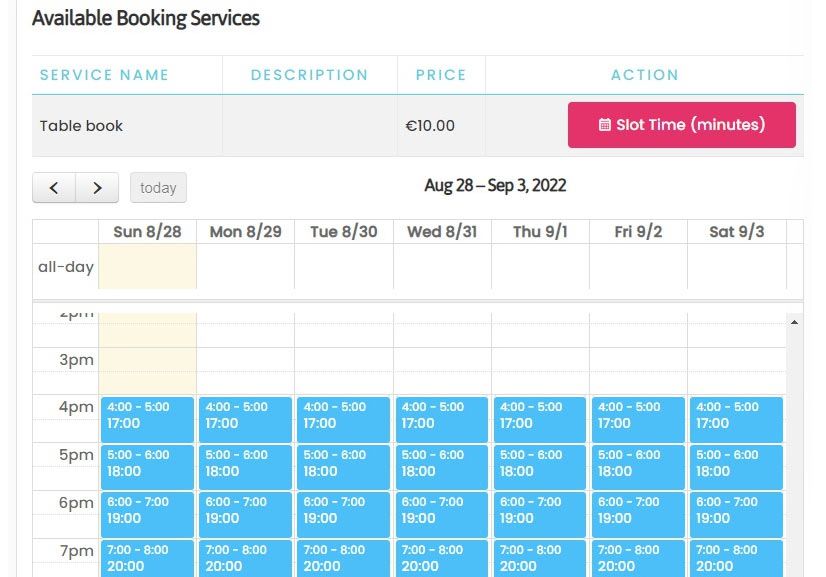Viewport: 826px width, 577px height.
Task: Click the 6:00 – 7:00 slot on Mon 8/29
Action: (244, 513)
